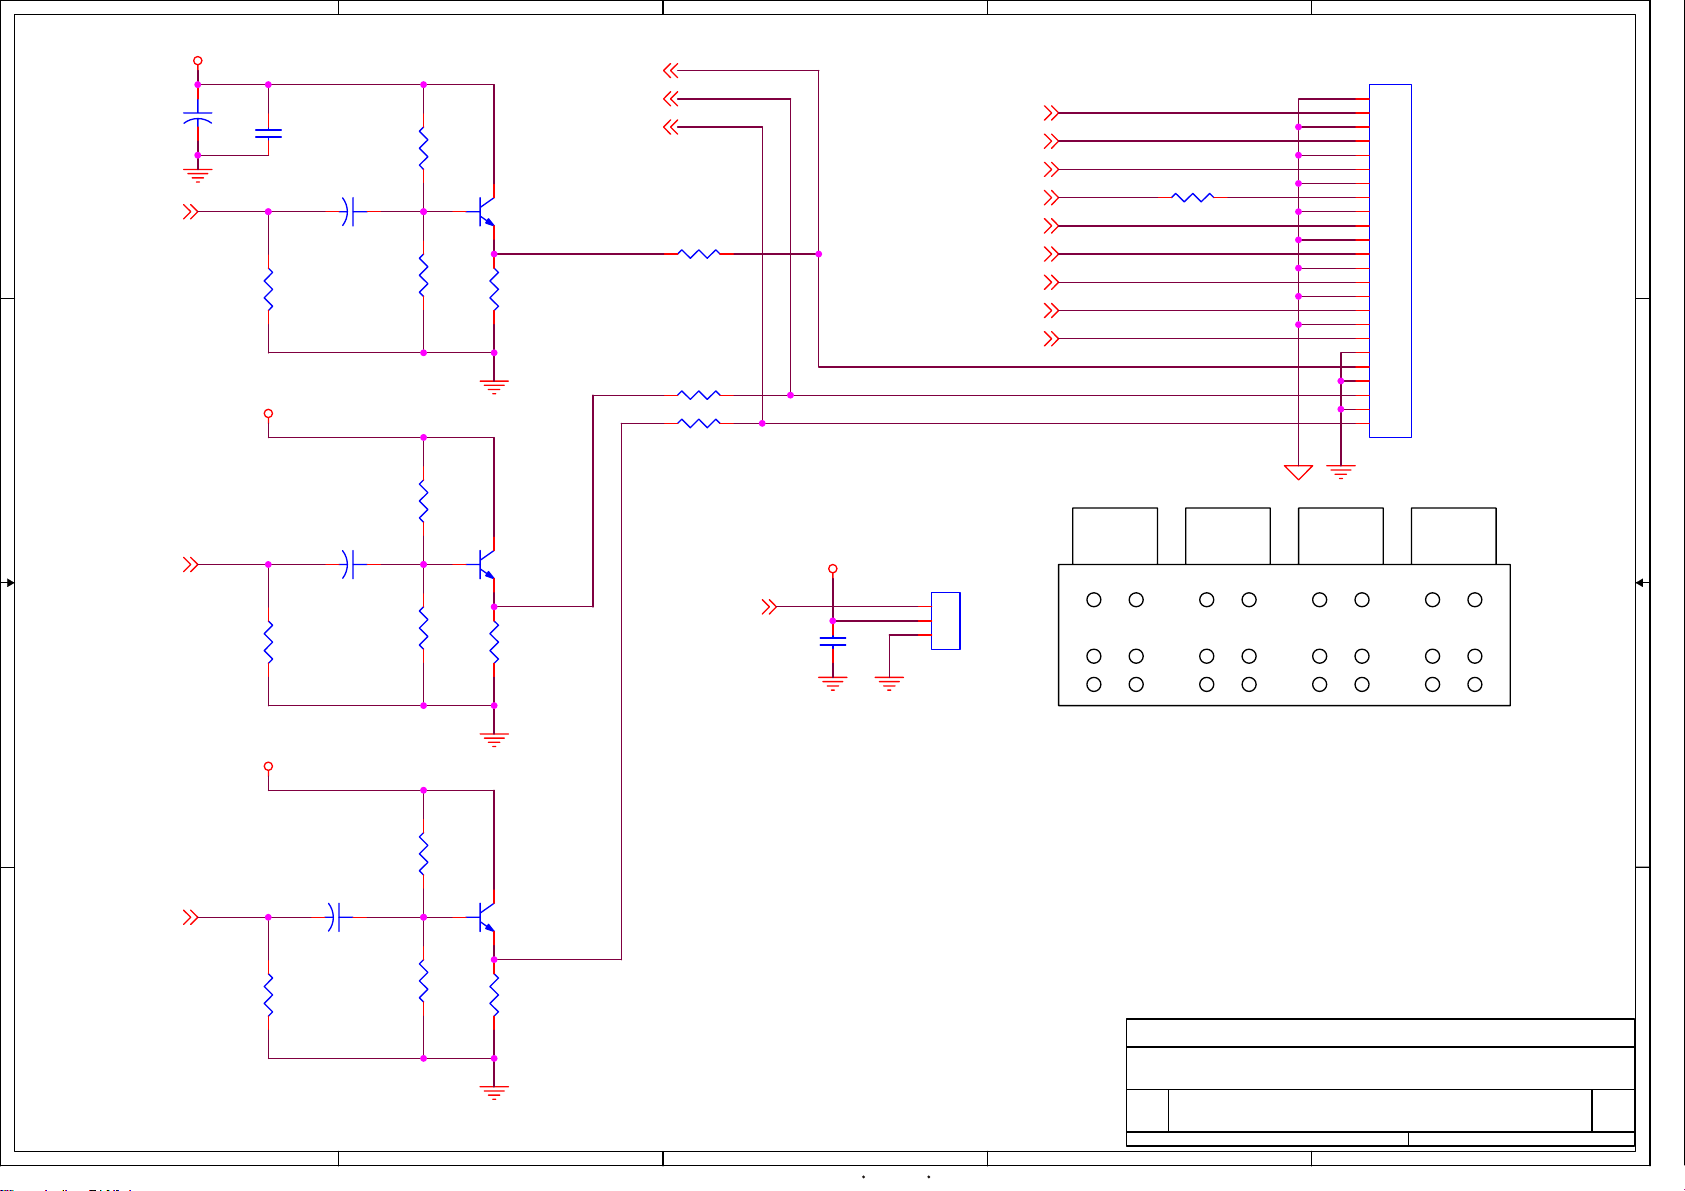Click series resistor on top emitter output
This screenshot has width=1685, height=1191.
point(698,254)
